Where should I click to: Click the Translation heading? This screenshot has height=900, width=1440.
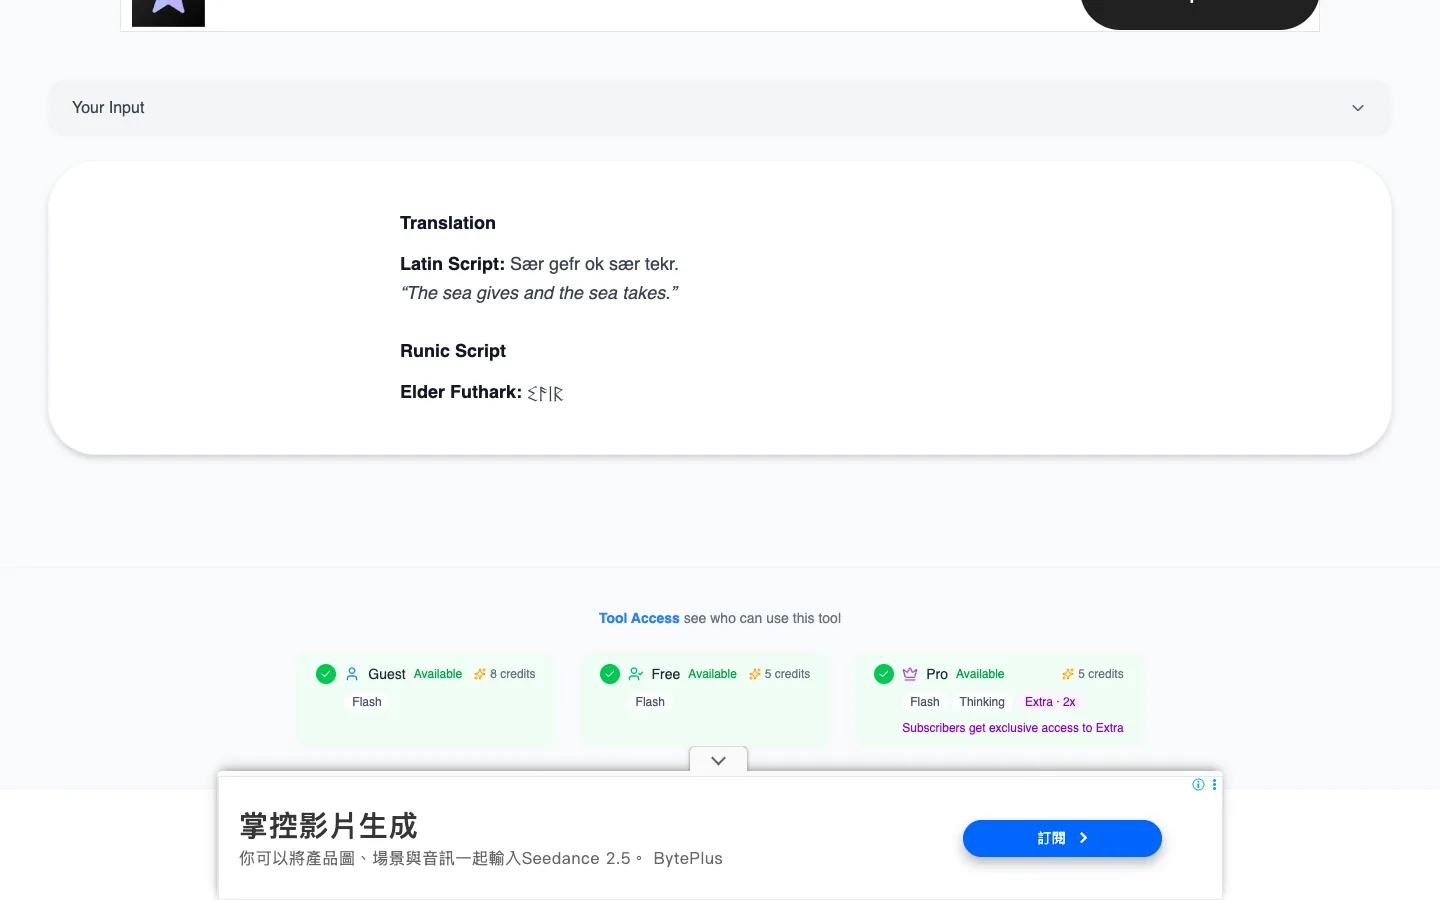[448, 223]
